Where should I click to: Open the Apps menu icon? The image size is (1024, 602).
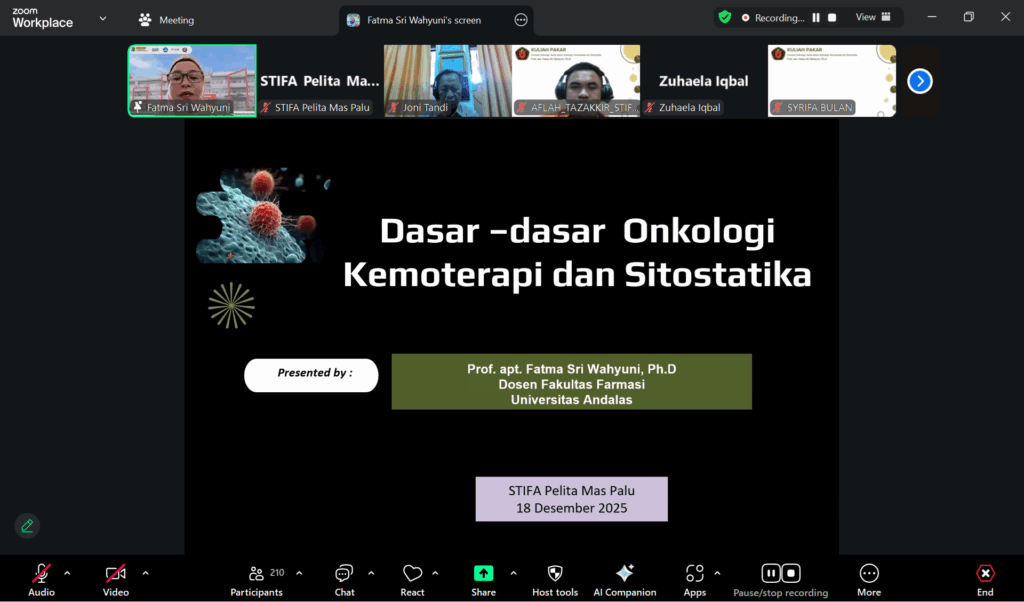(x=694, y=578)
